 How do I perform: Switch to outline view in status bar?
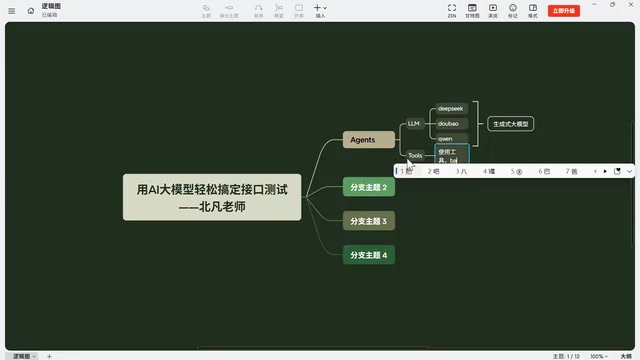(626, 356)
